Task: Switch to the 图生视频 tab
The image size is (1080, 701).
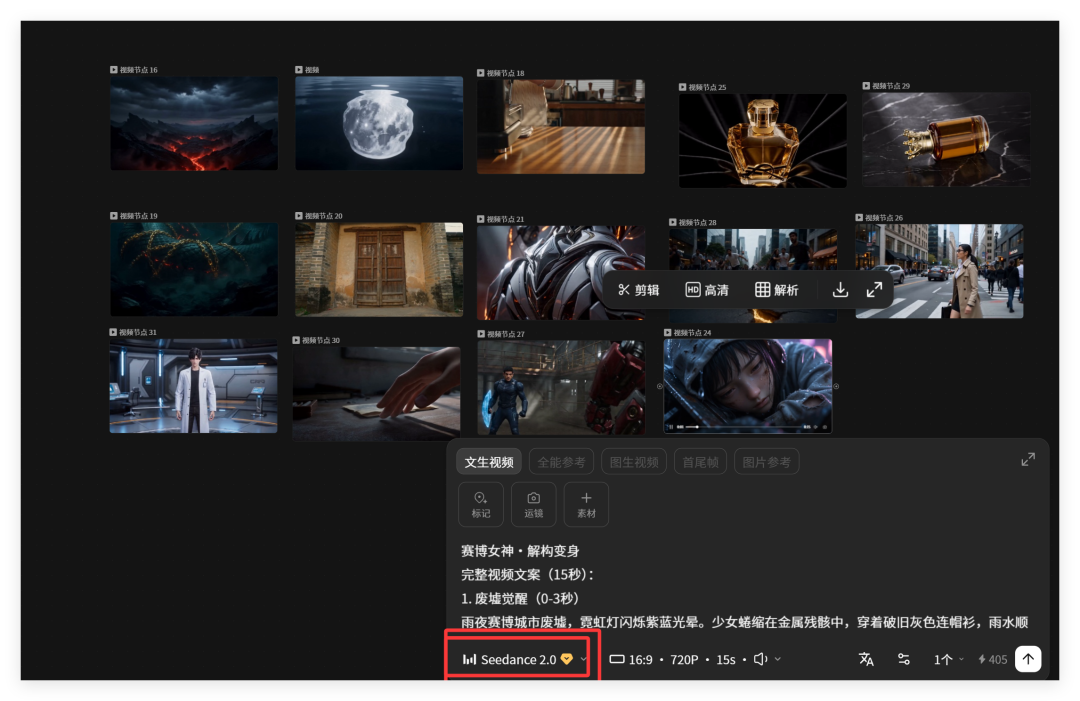Action: 633,461
